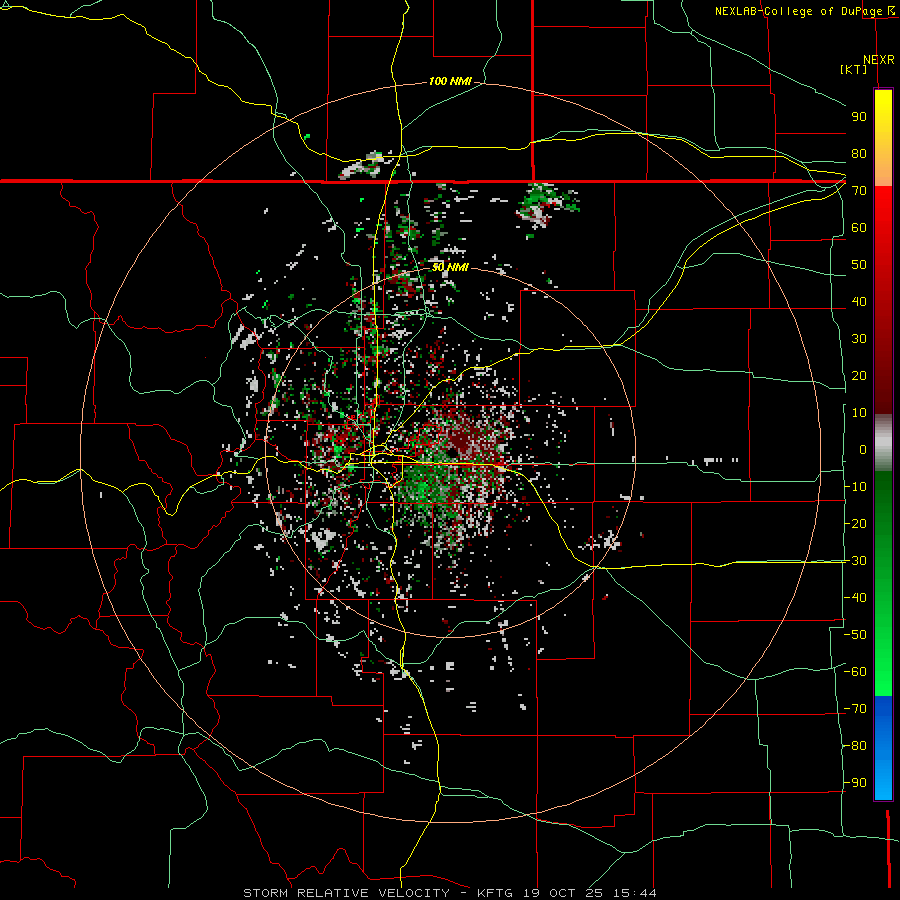Click the positive 80 scale label

tap(859, 153)
